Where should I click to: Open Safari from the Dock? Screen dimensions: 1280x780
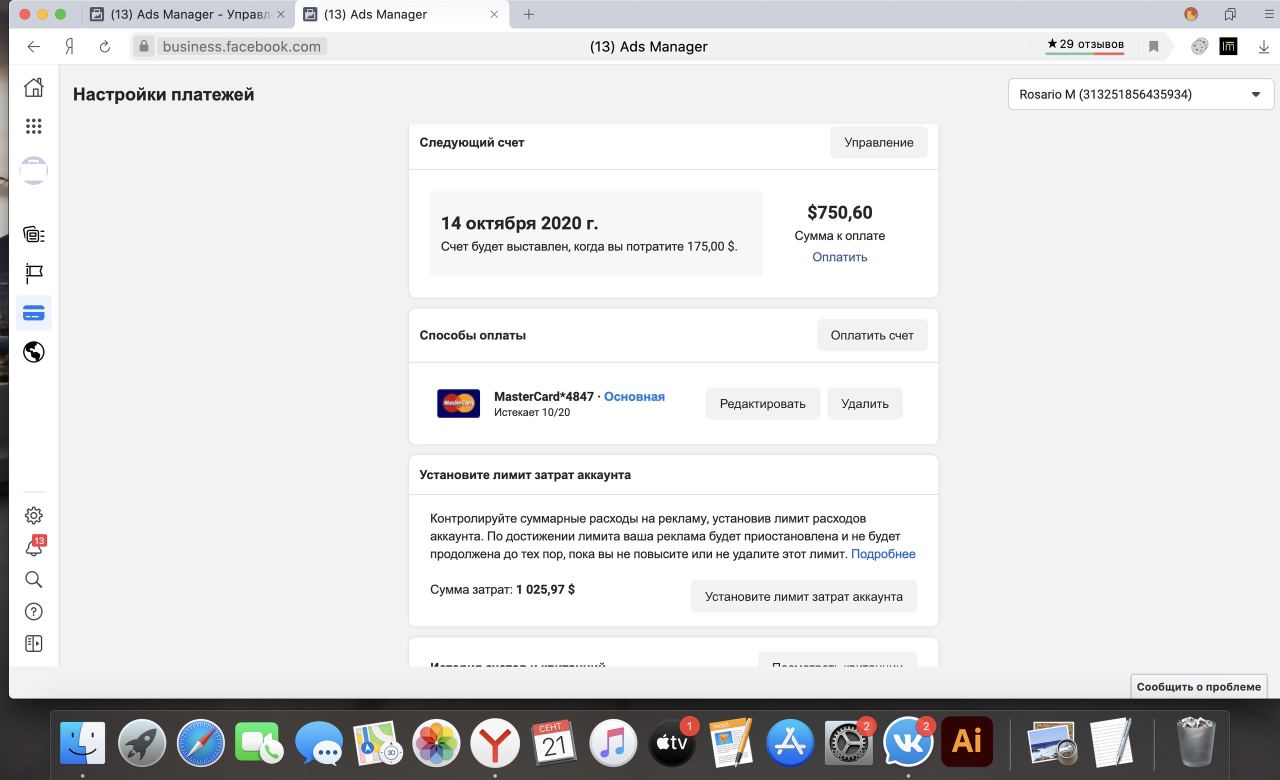pyautogui.click(x=201, y=743)
